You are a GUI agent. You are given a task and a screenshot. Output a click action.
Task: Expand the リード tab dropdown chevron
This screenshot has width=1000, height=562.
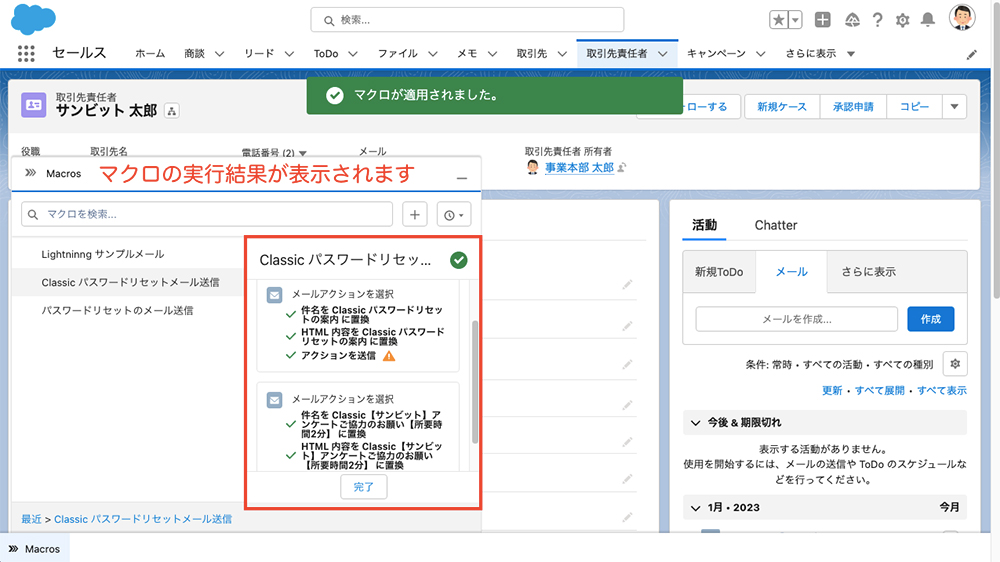click(x=289, y=54)
